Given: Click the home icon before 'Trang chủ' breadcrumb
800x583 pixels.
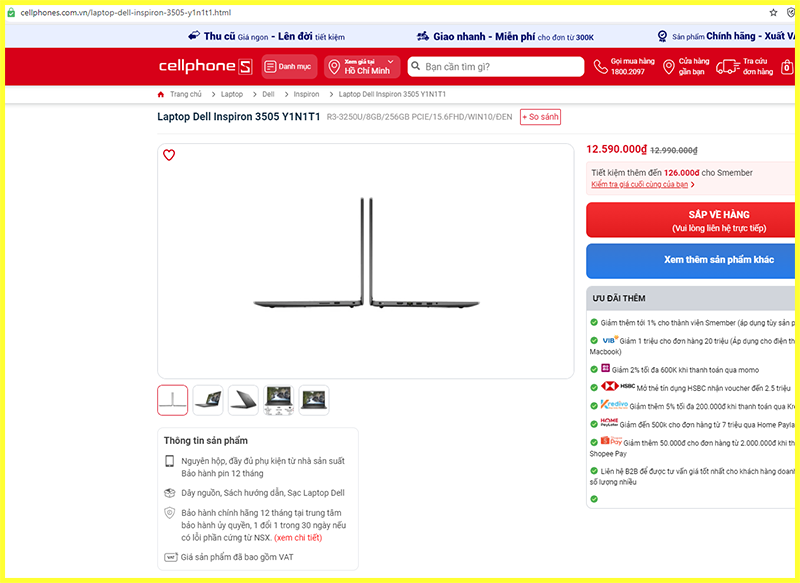Looking at the screenshot, I should [160, 94].
